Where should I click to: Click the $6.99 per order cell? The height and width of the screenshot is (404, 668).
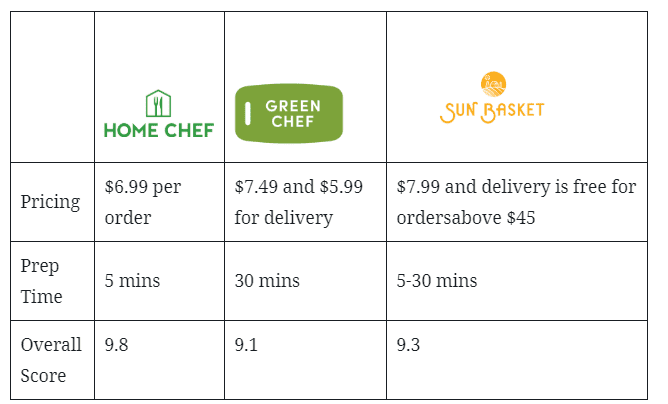point(159,202)
